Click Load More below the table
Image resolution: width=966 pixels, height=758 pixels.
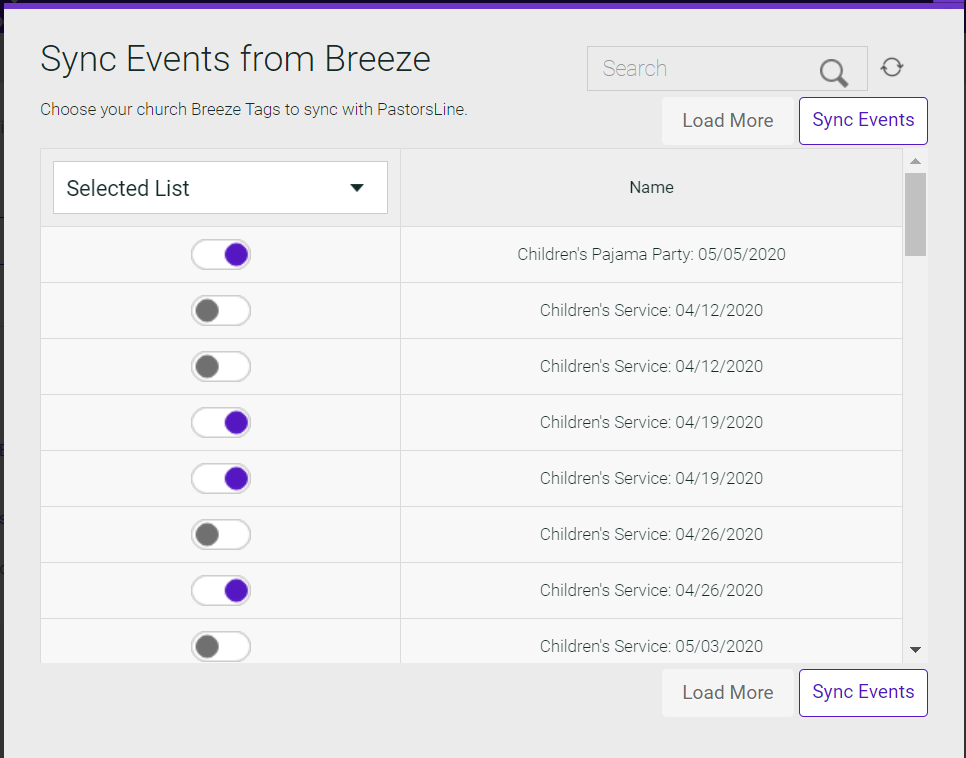pos(728,693)
